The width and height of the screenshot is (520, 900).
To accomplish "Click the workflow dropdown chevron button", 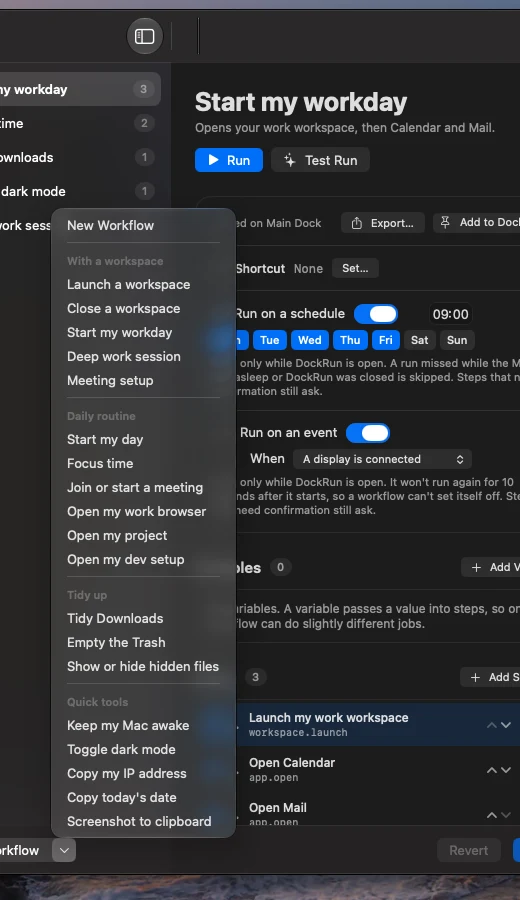I will 64,851.
